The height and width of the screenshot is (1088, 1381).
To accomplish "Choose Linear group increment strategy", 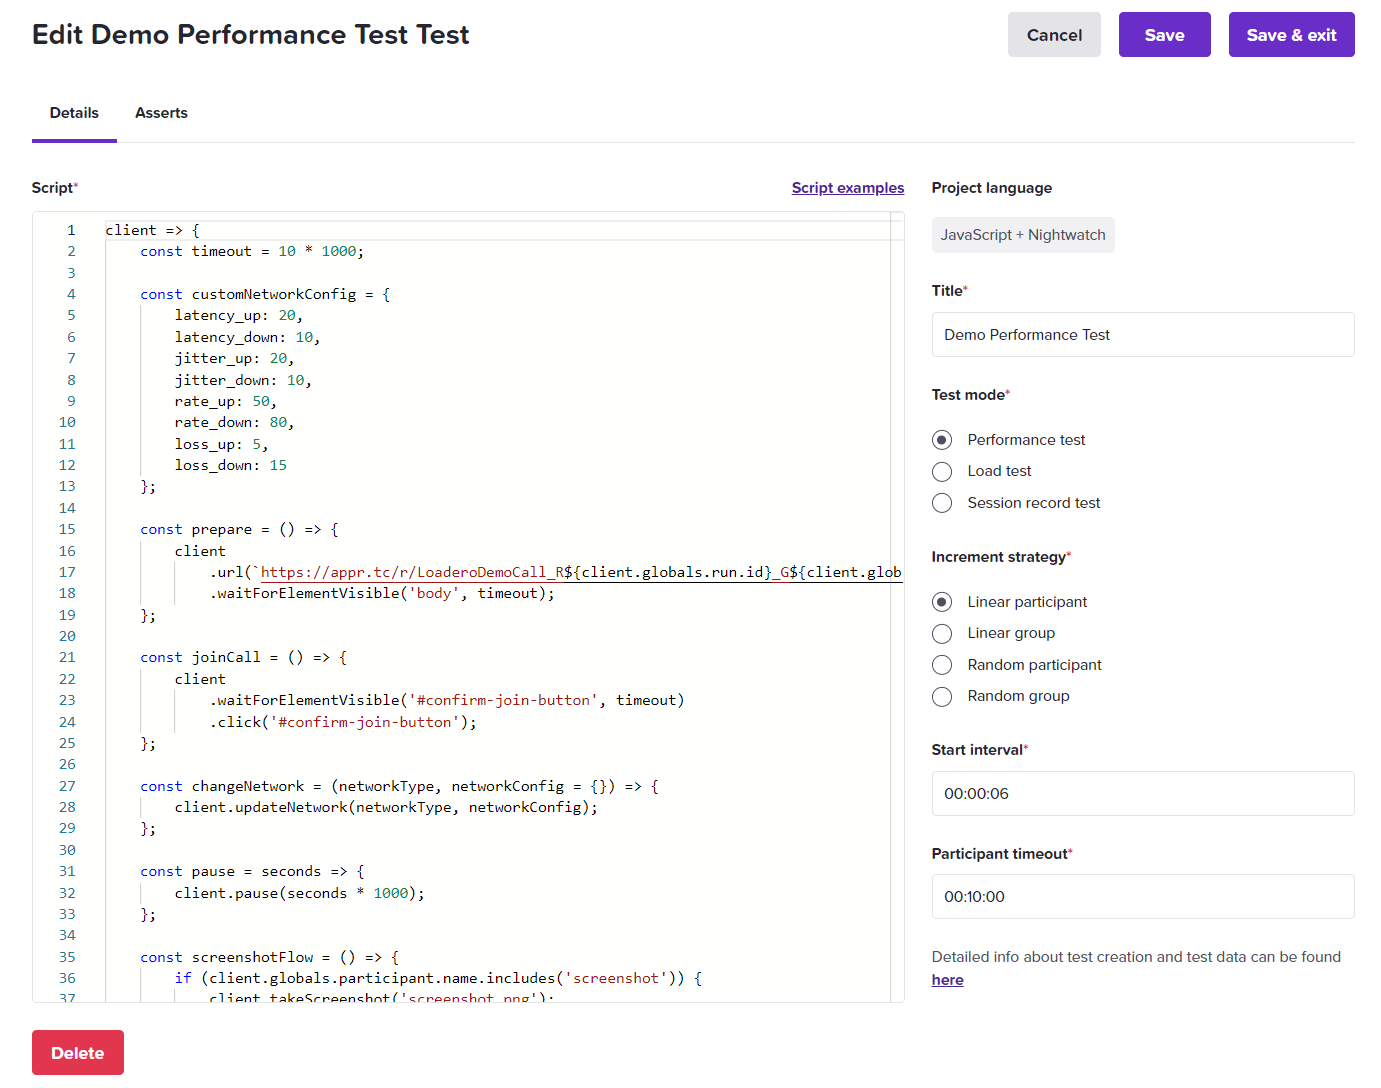I will click(x=942, y=633).
